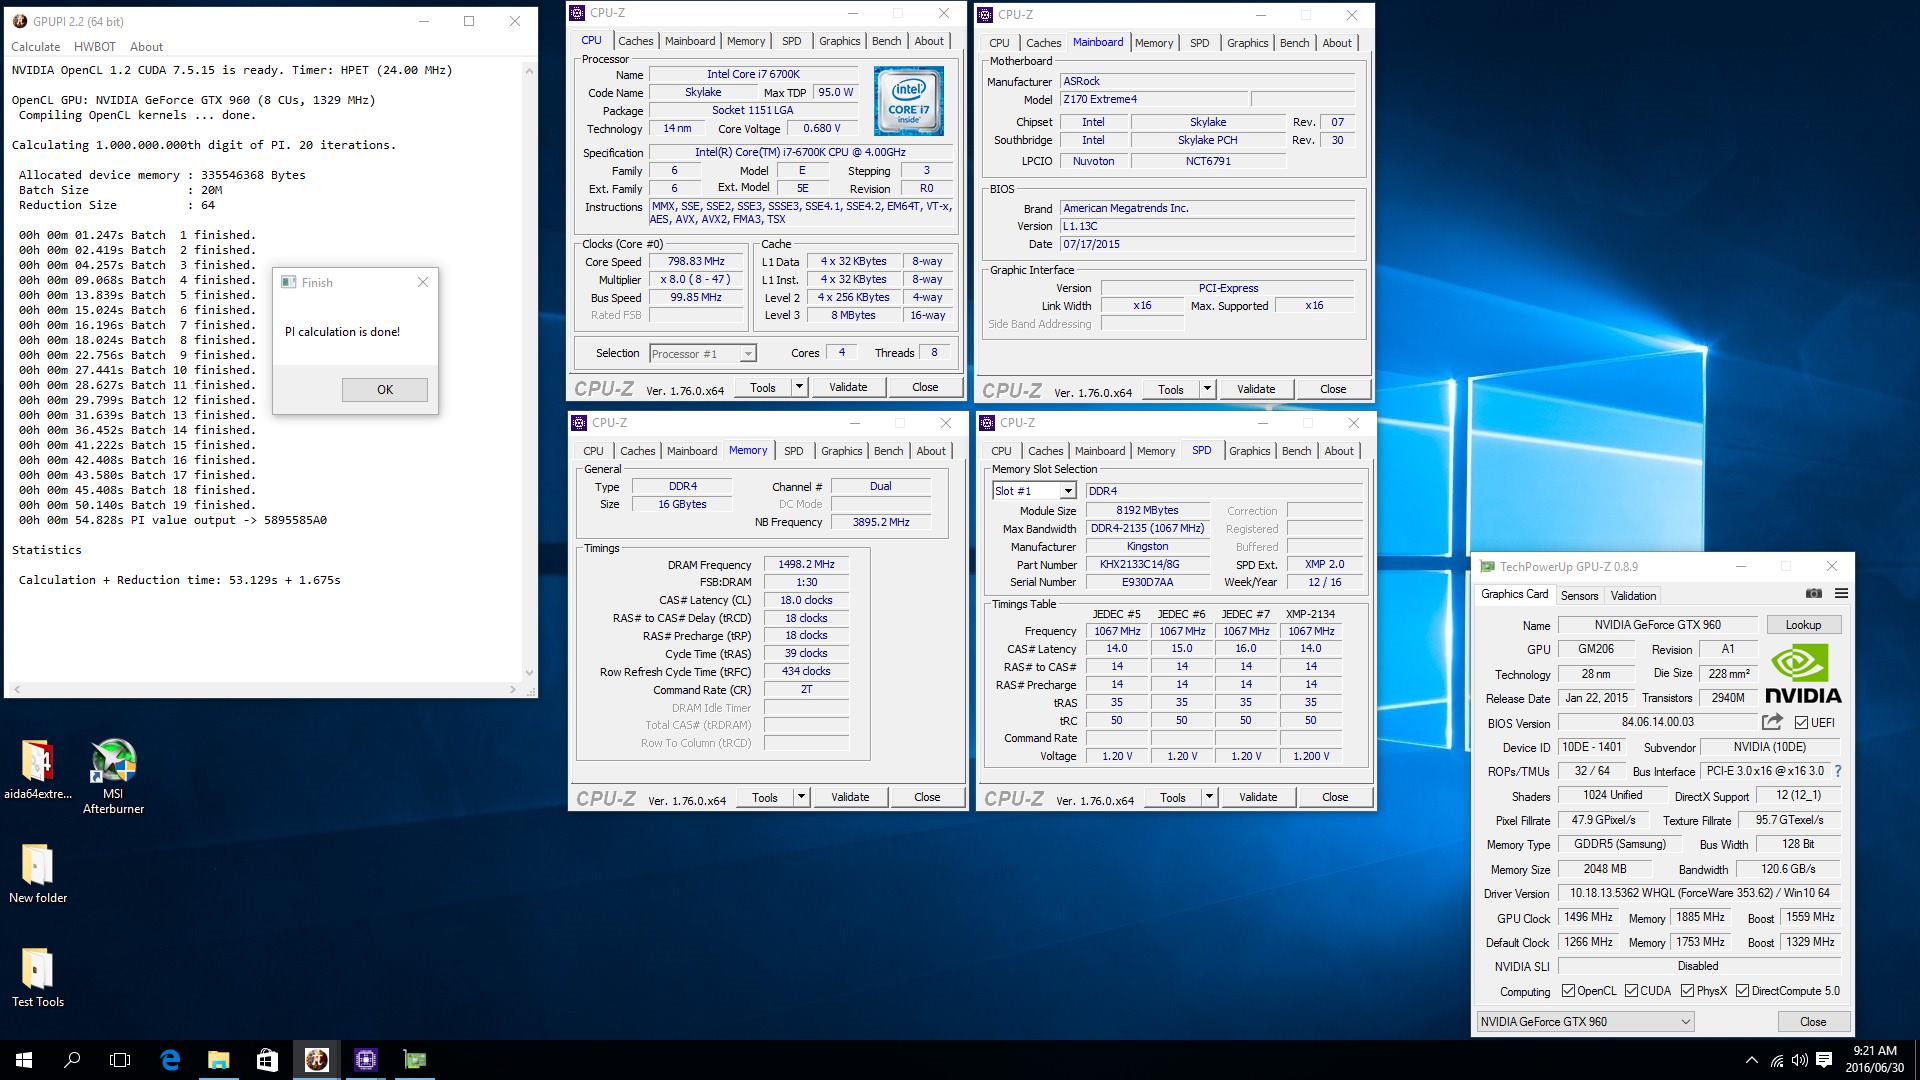The image size is (1920, 1080).
Task: Click the GPUPI title bar app icon
Action: tap(20, 21)
